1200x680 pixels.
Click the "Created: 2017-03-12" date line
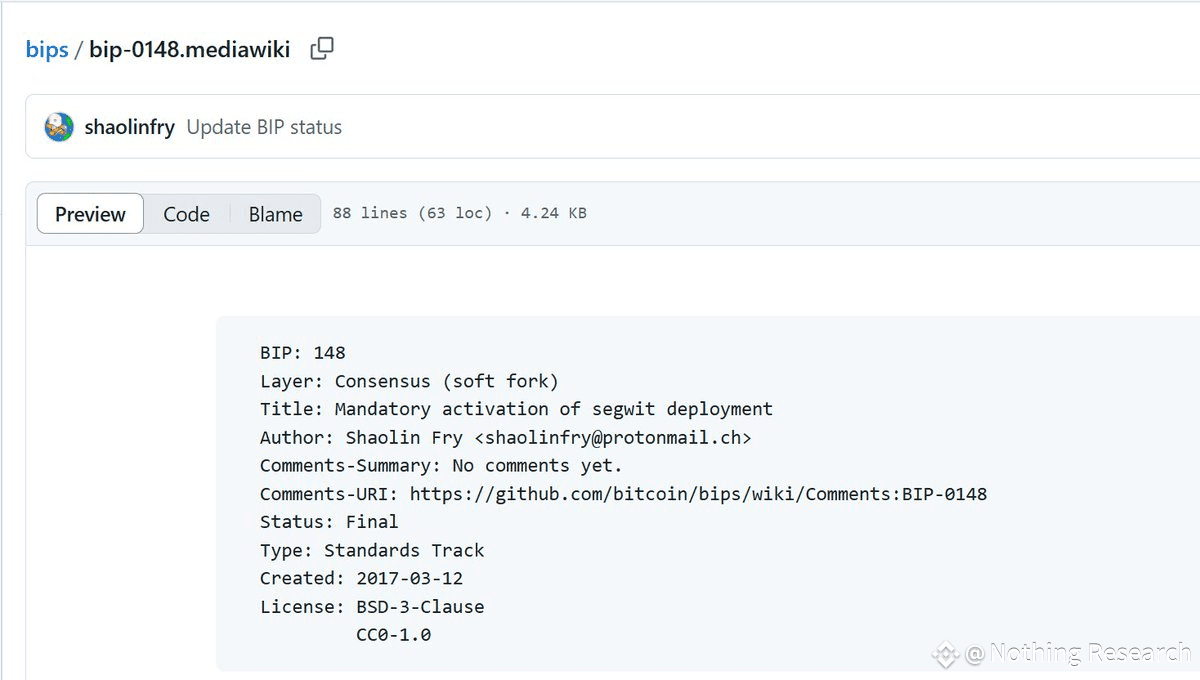coord(361,578)
